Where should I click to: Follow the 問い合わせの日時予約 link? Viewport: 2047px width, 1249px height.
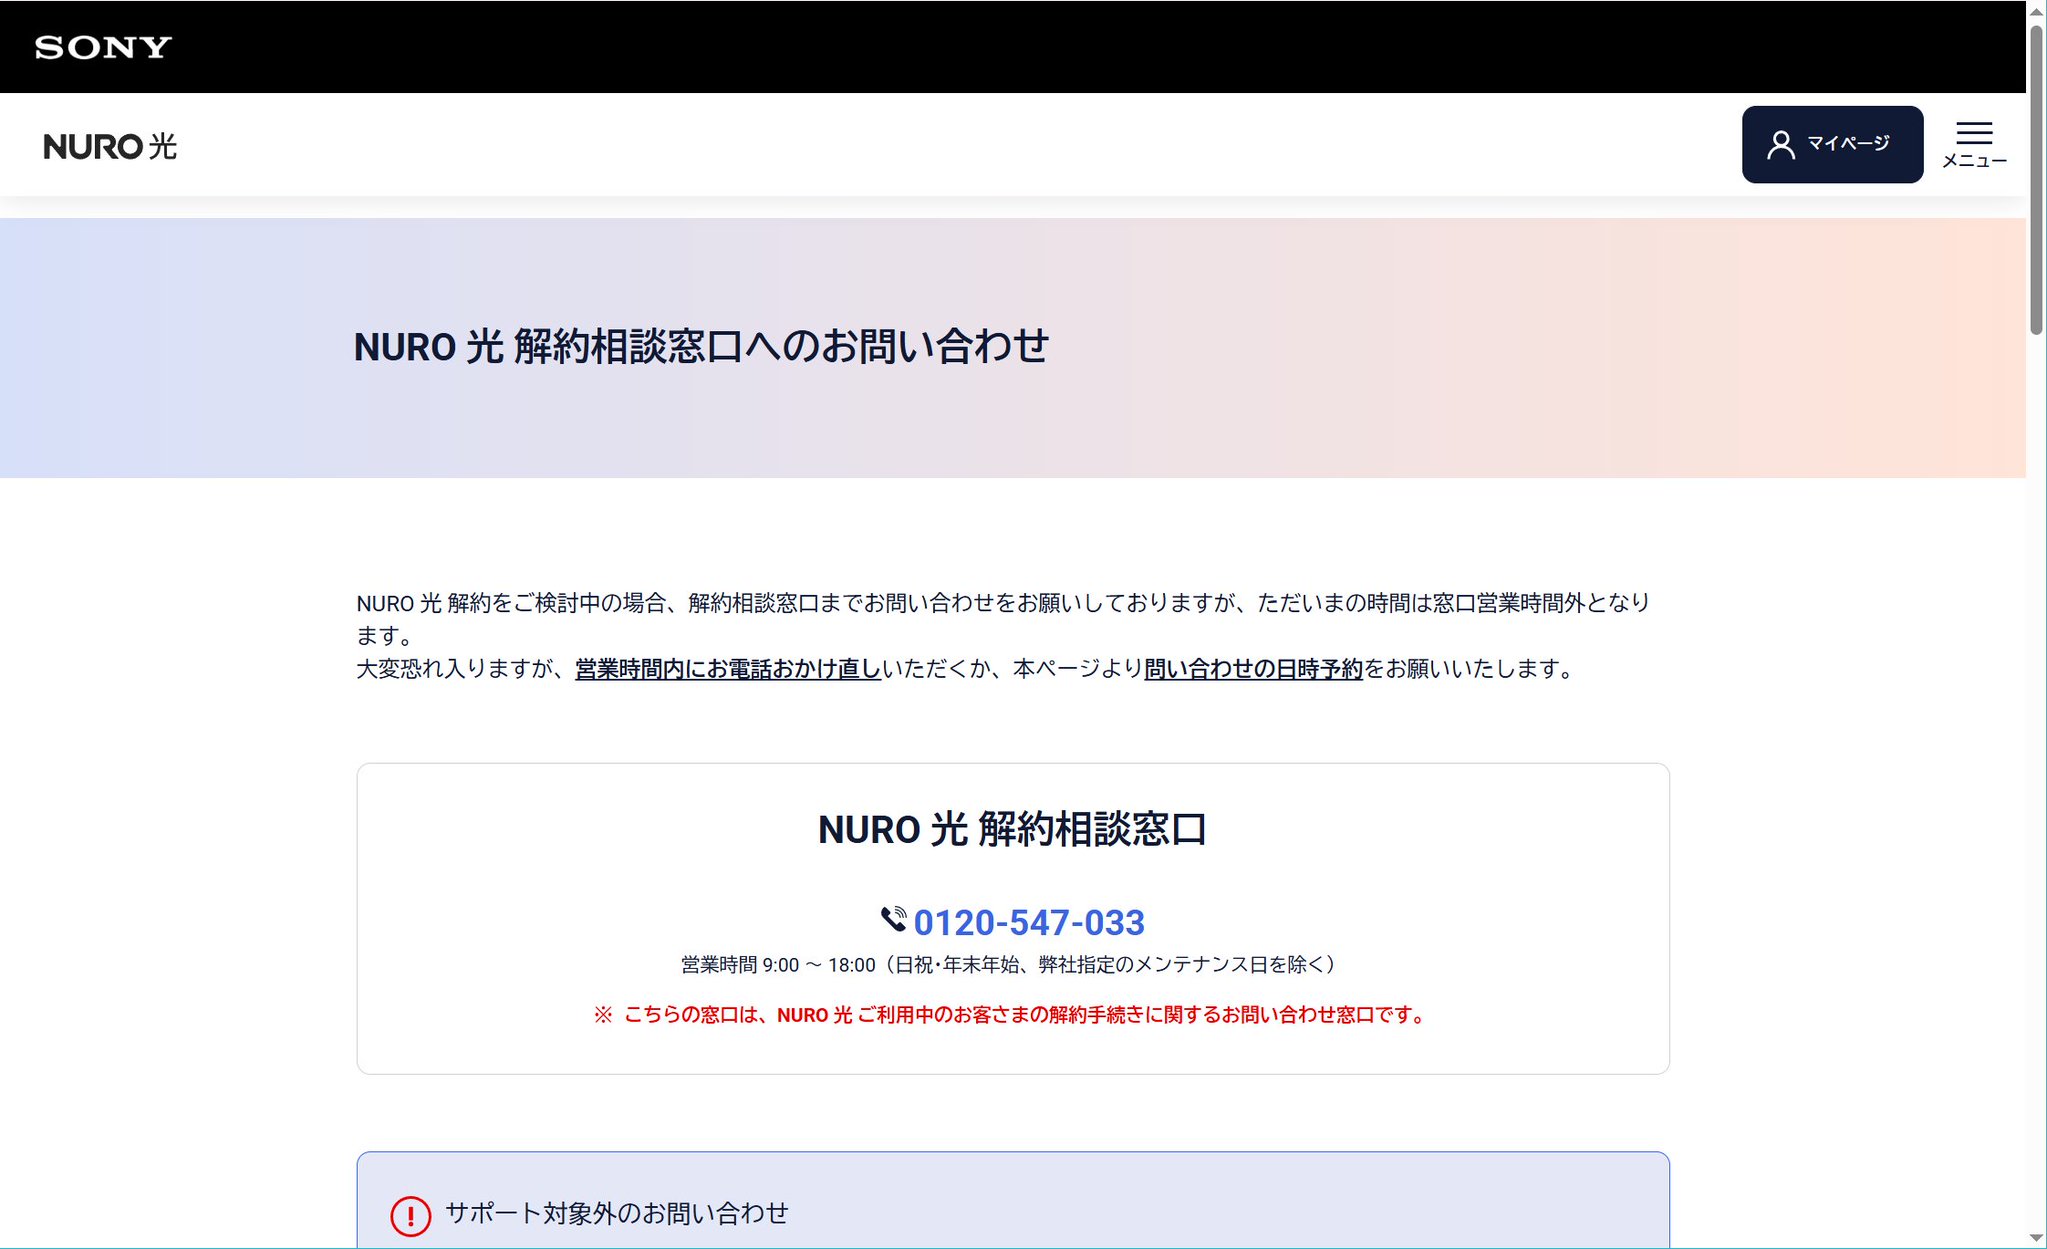click(1253, 668)
